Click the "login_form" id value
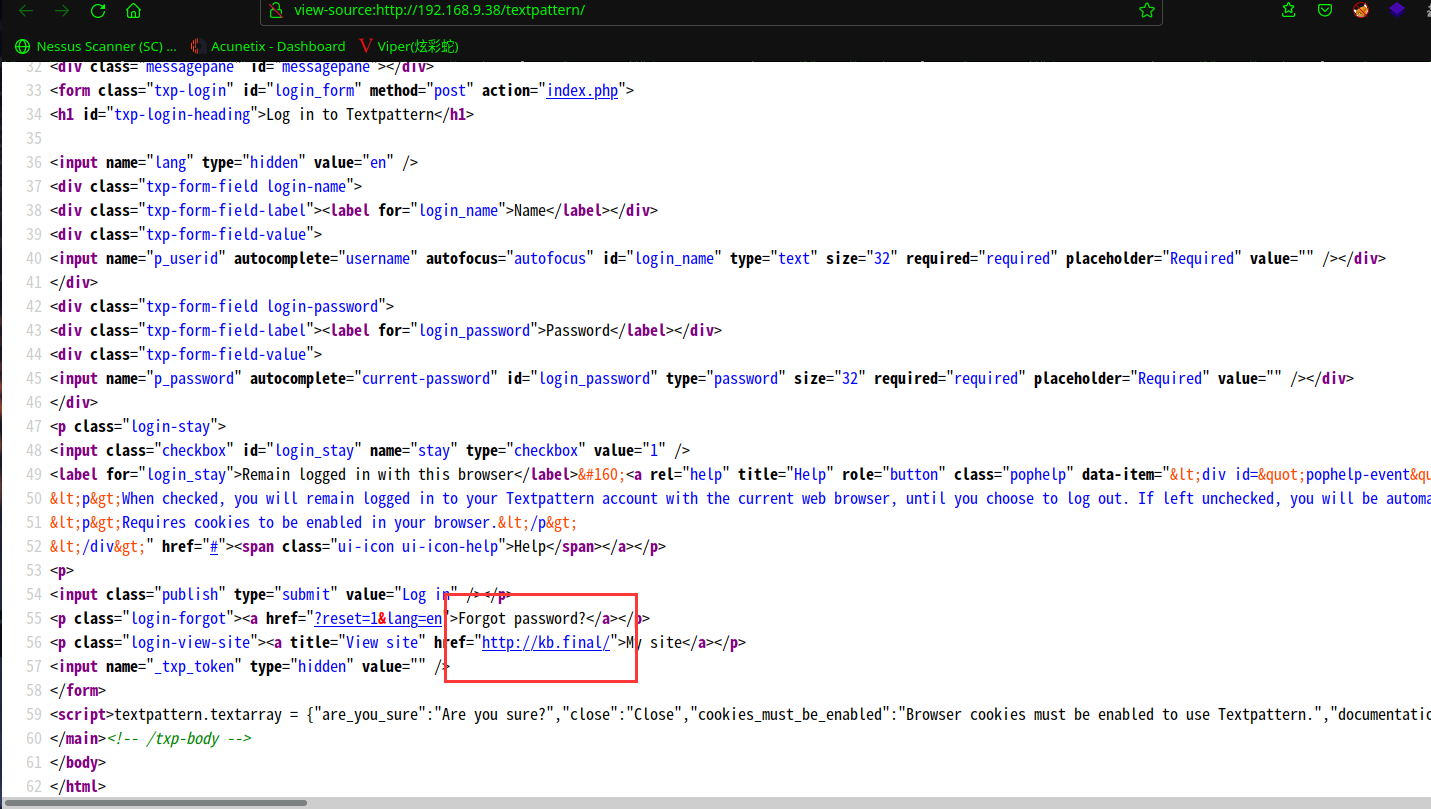The height and width of the screenshot is (809, 1431). coord(314,91)
